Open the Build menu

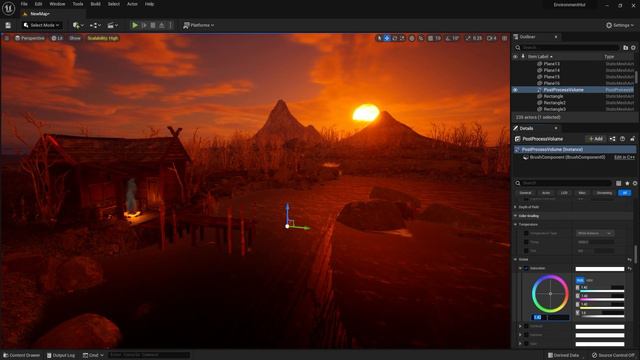96,4
